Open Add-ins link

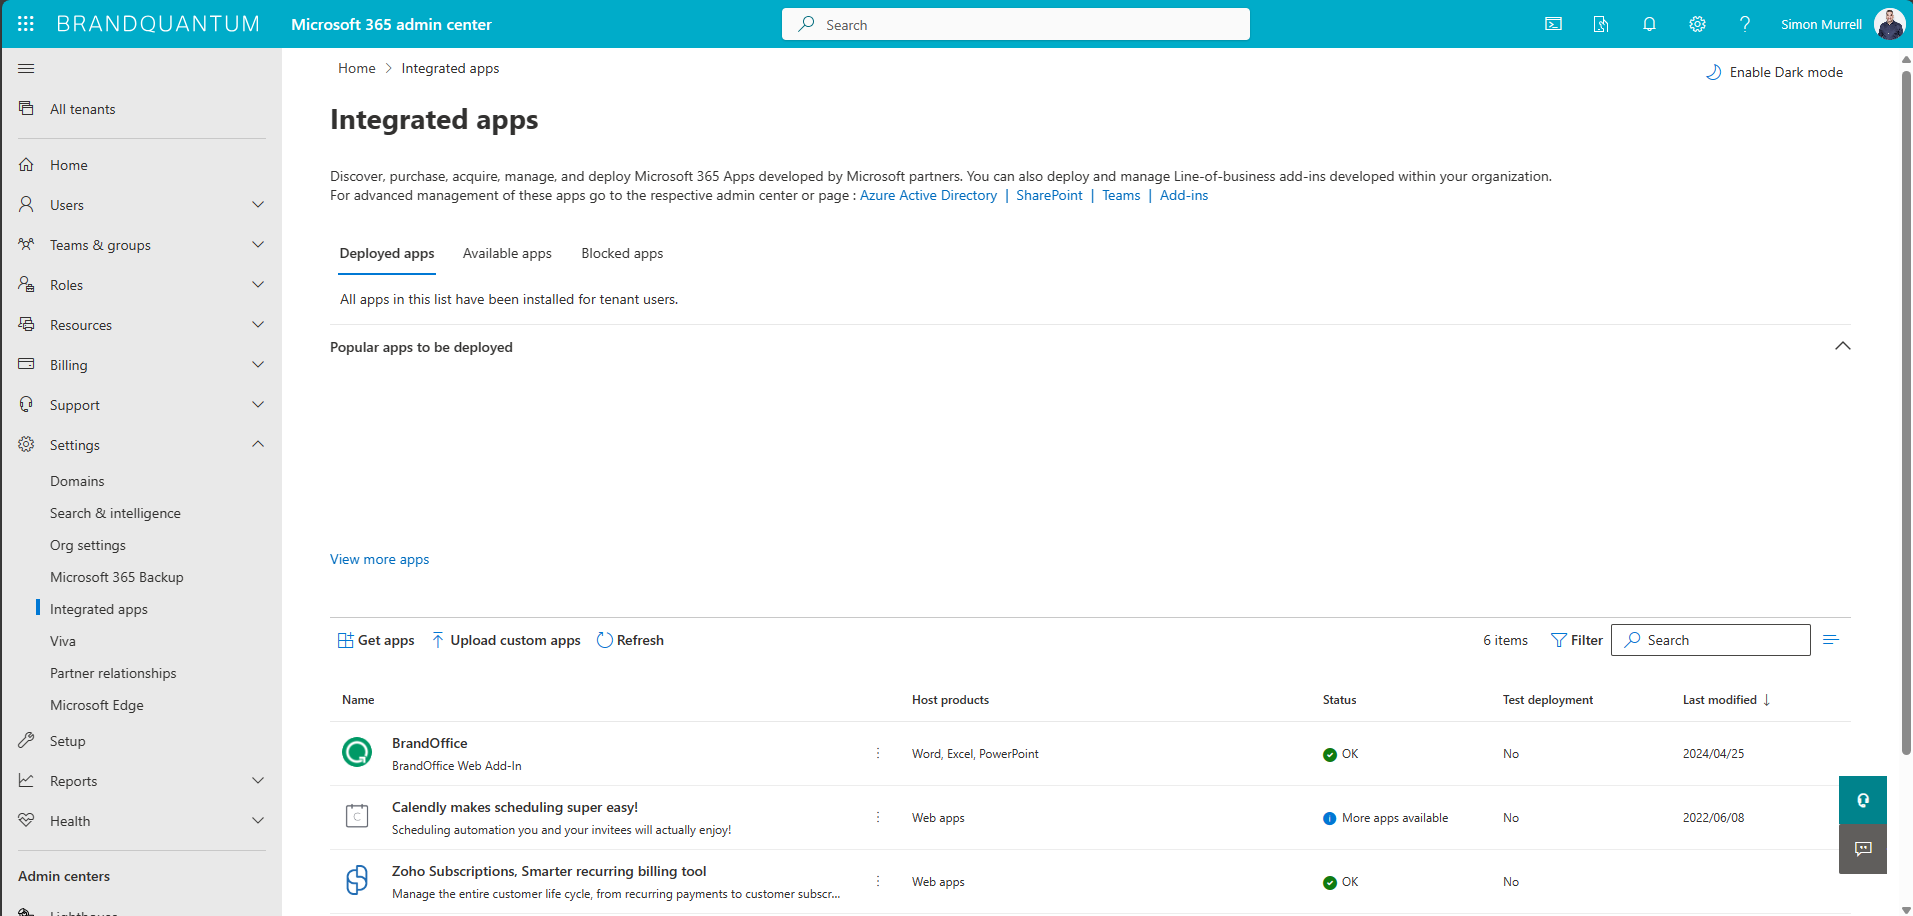pos(1184,196)
